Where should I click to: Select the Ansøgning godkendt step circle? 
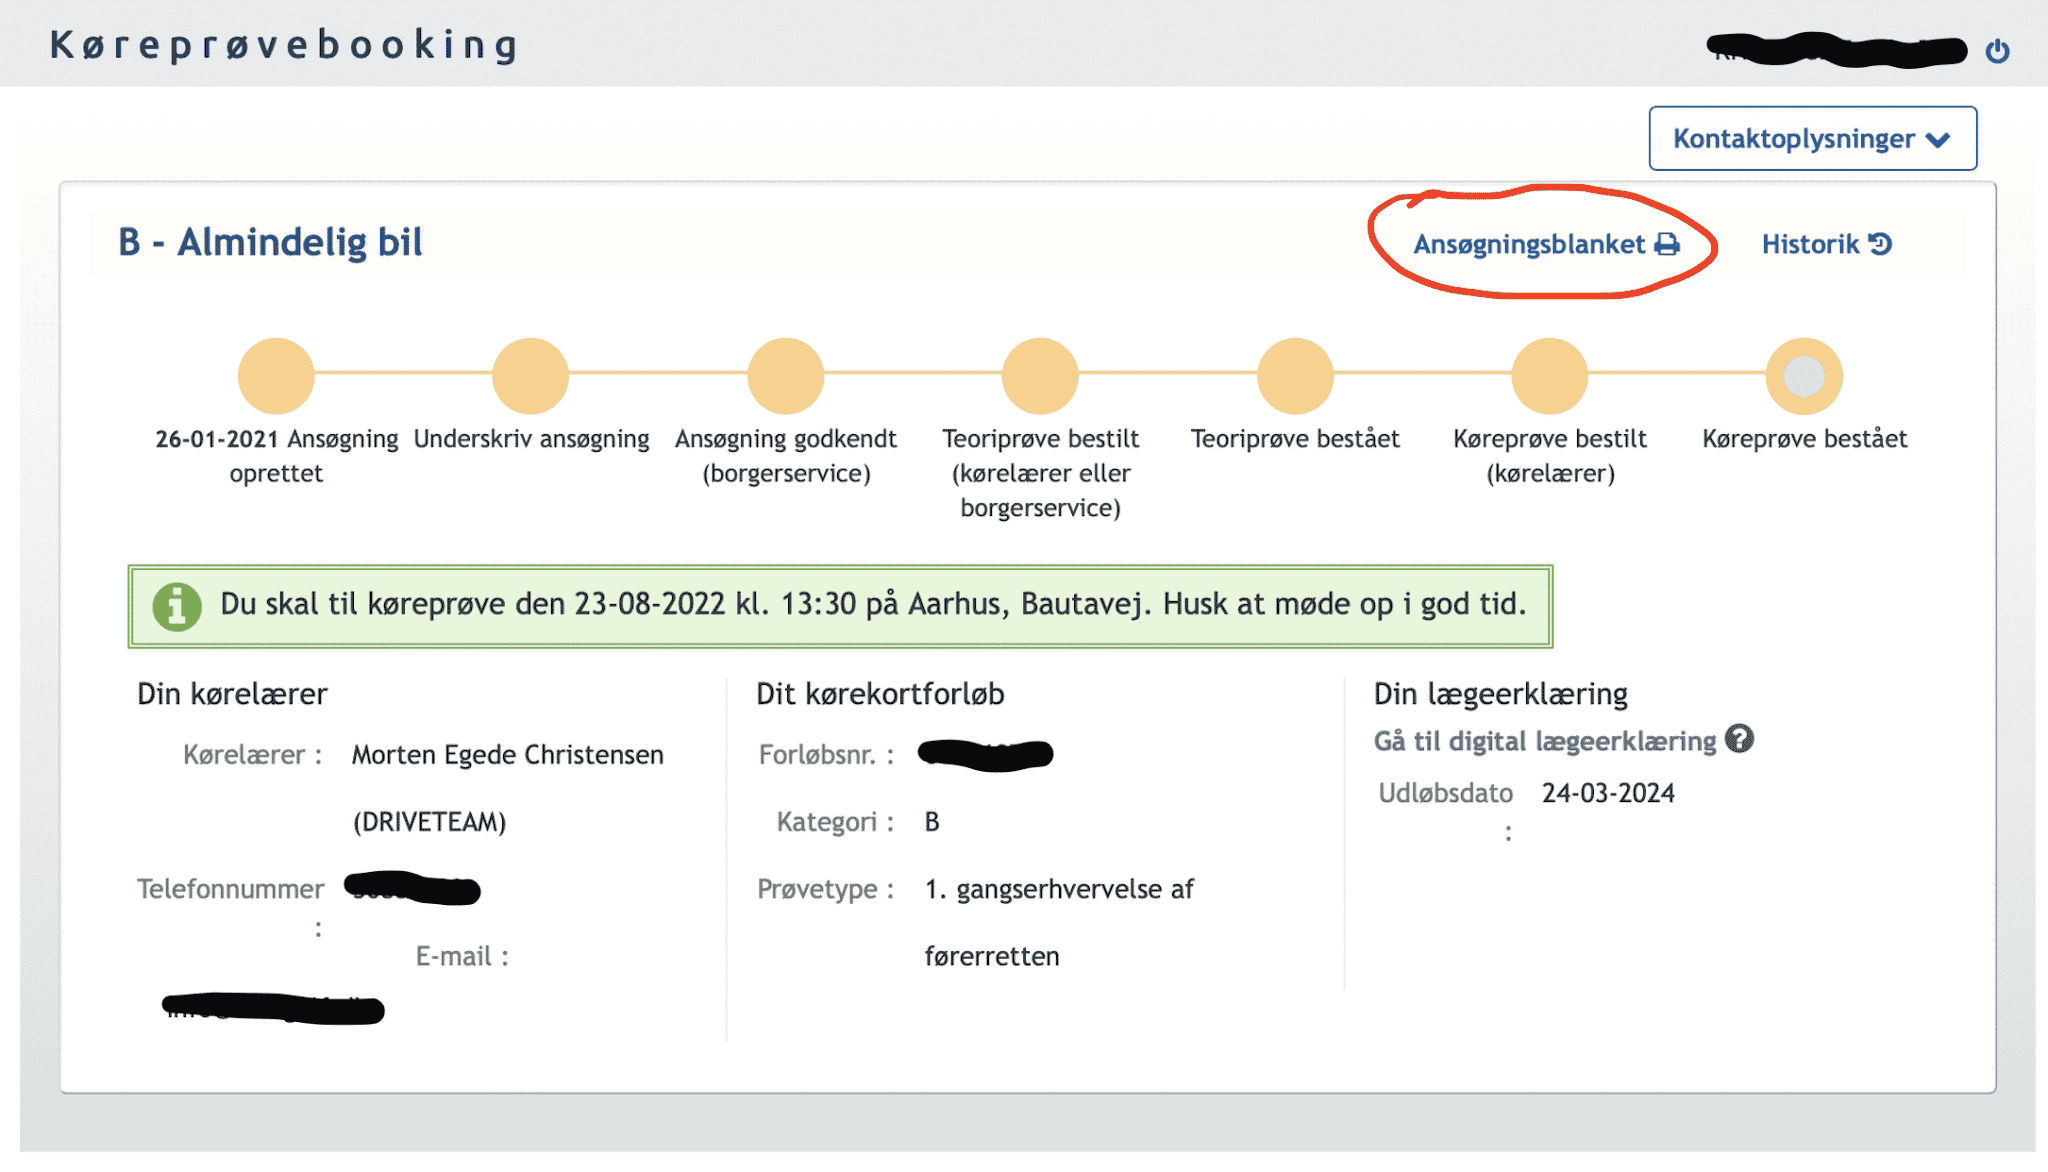pos(786,376)
